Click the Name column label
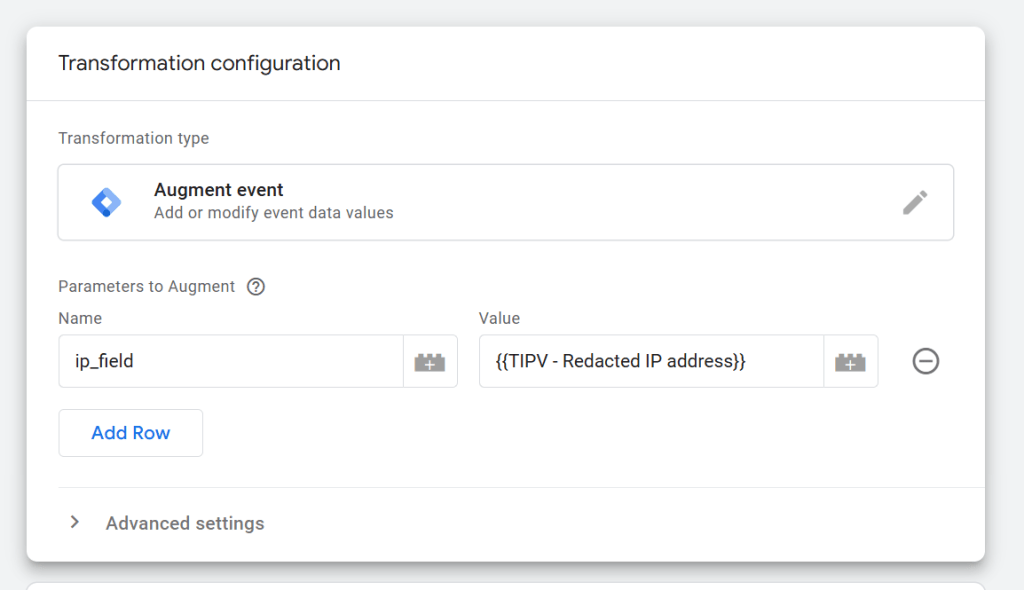 point(80,318)
